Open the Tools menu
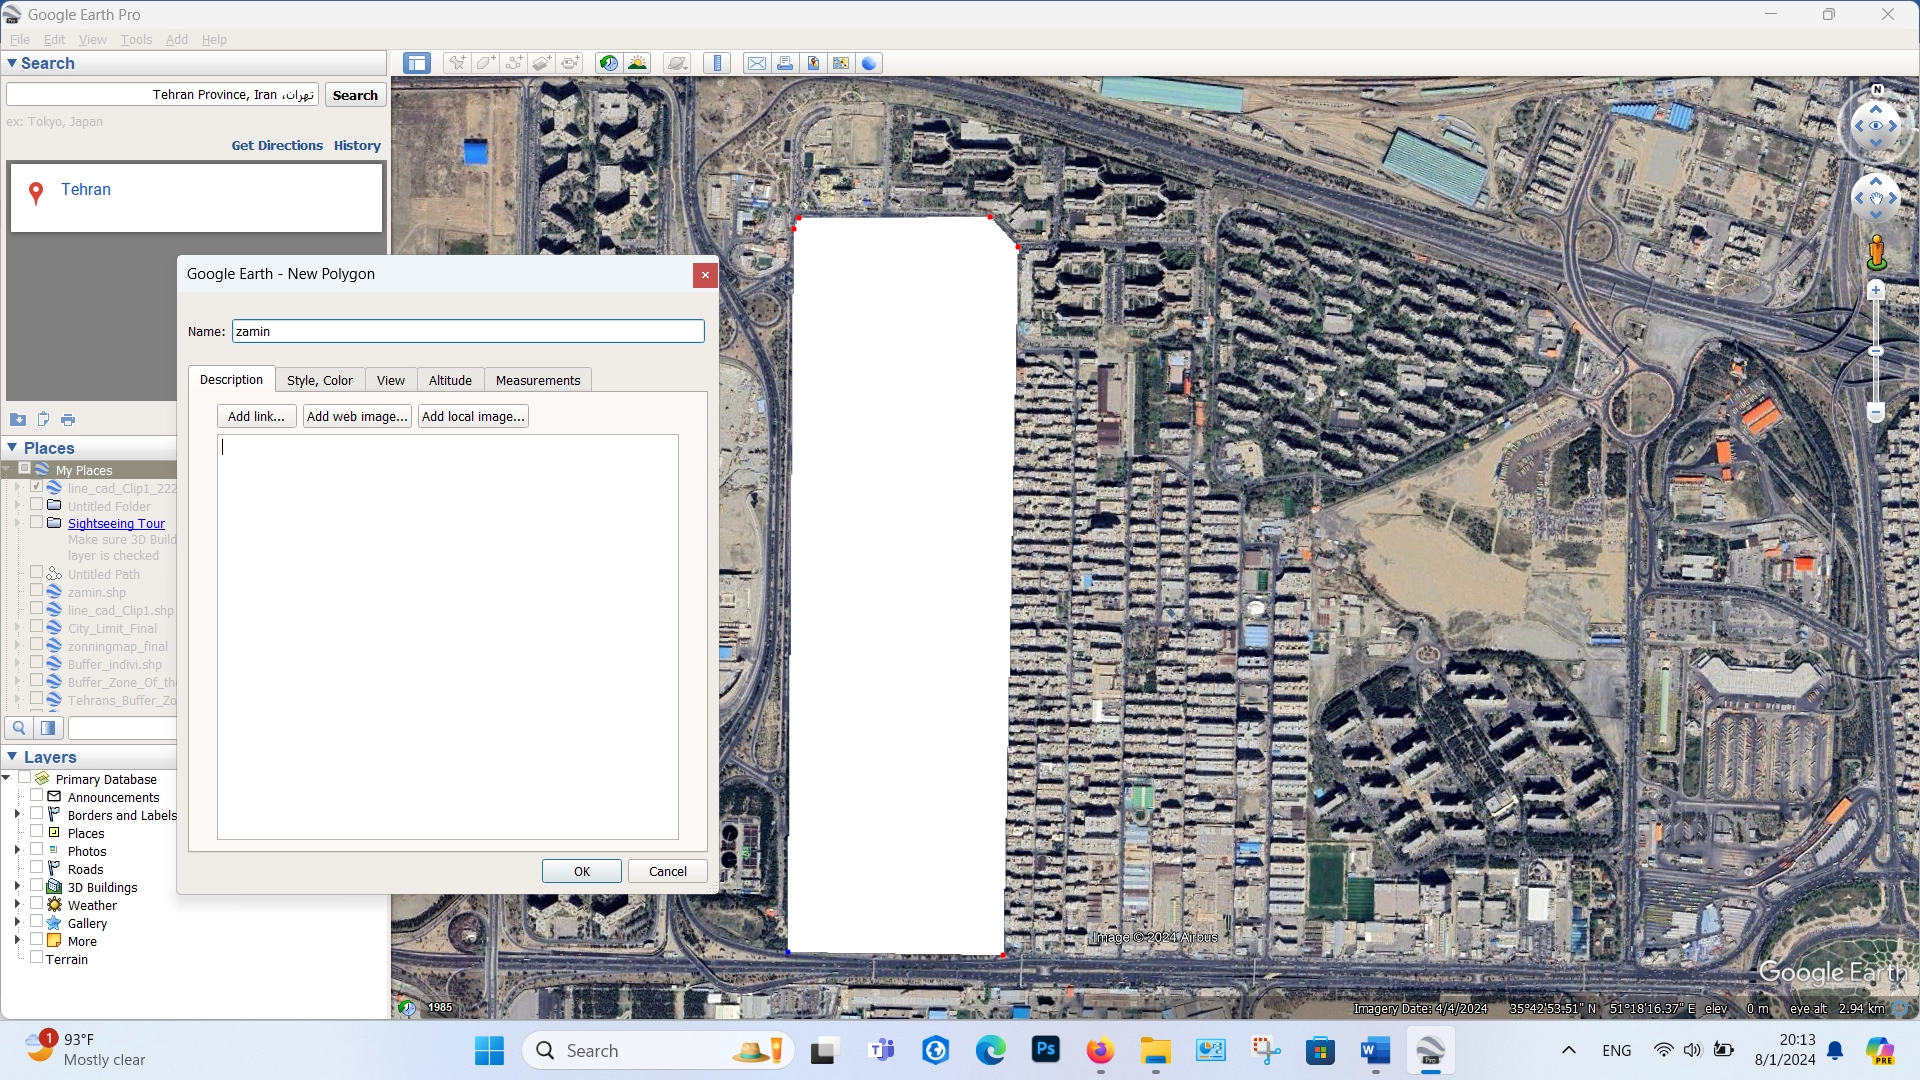 [x=136, y=39]
